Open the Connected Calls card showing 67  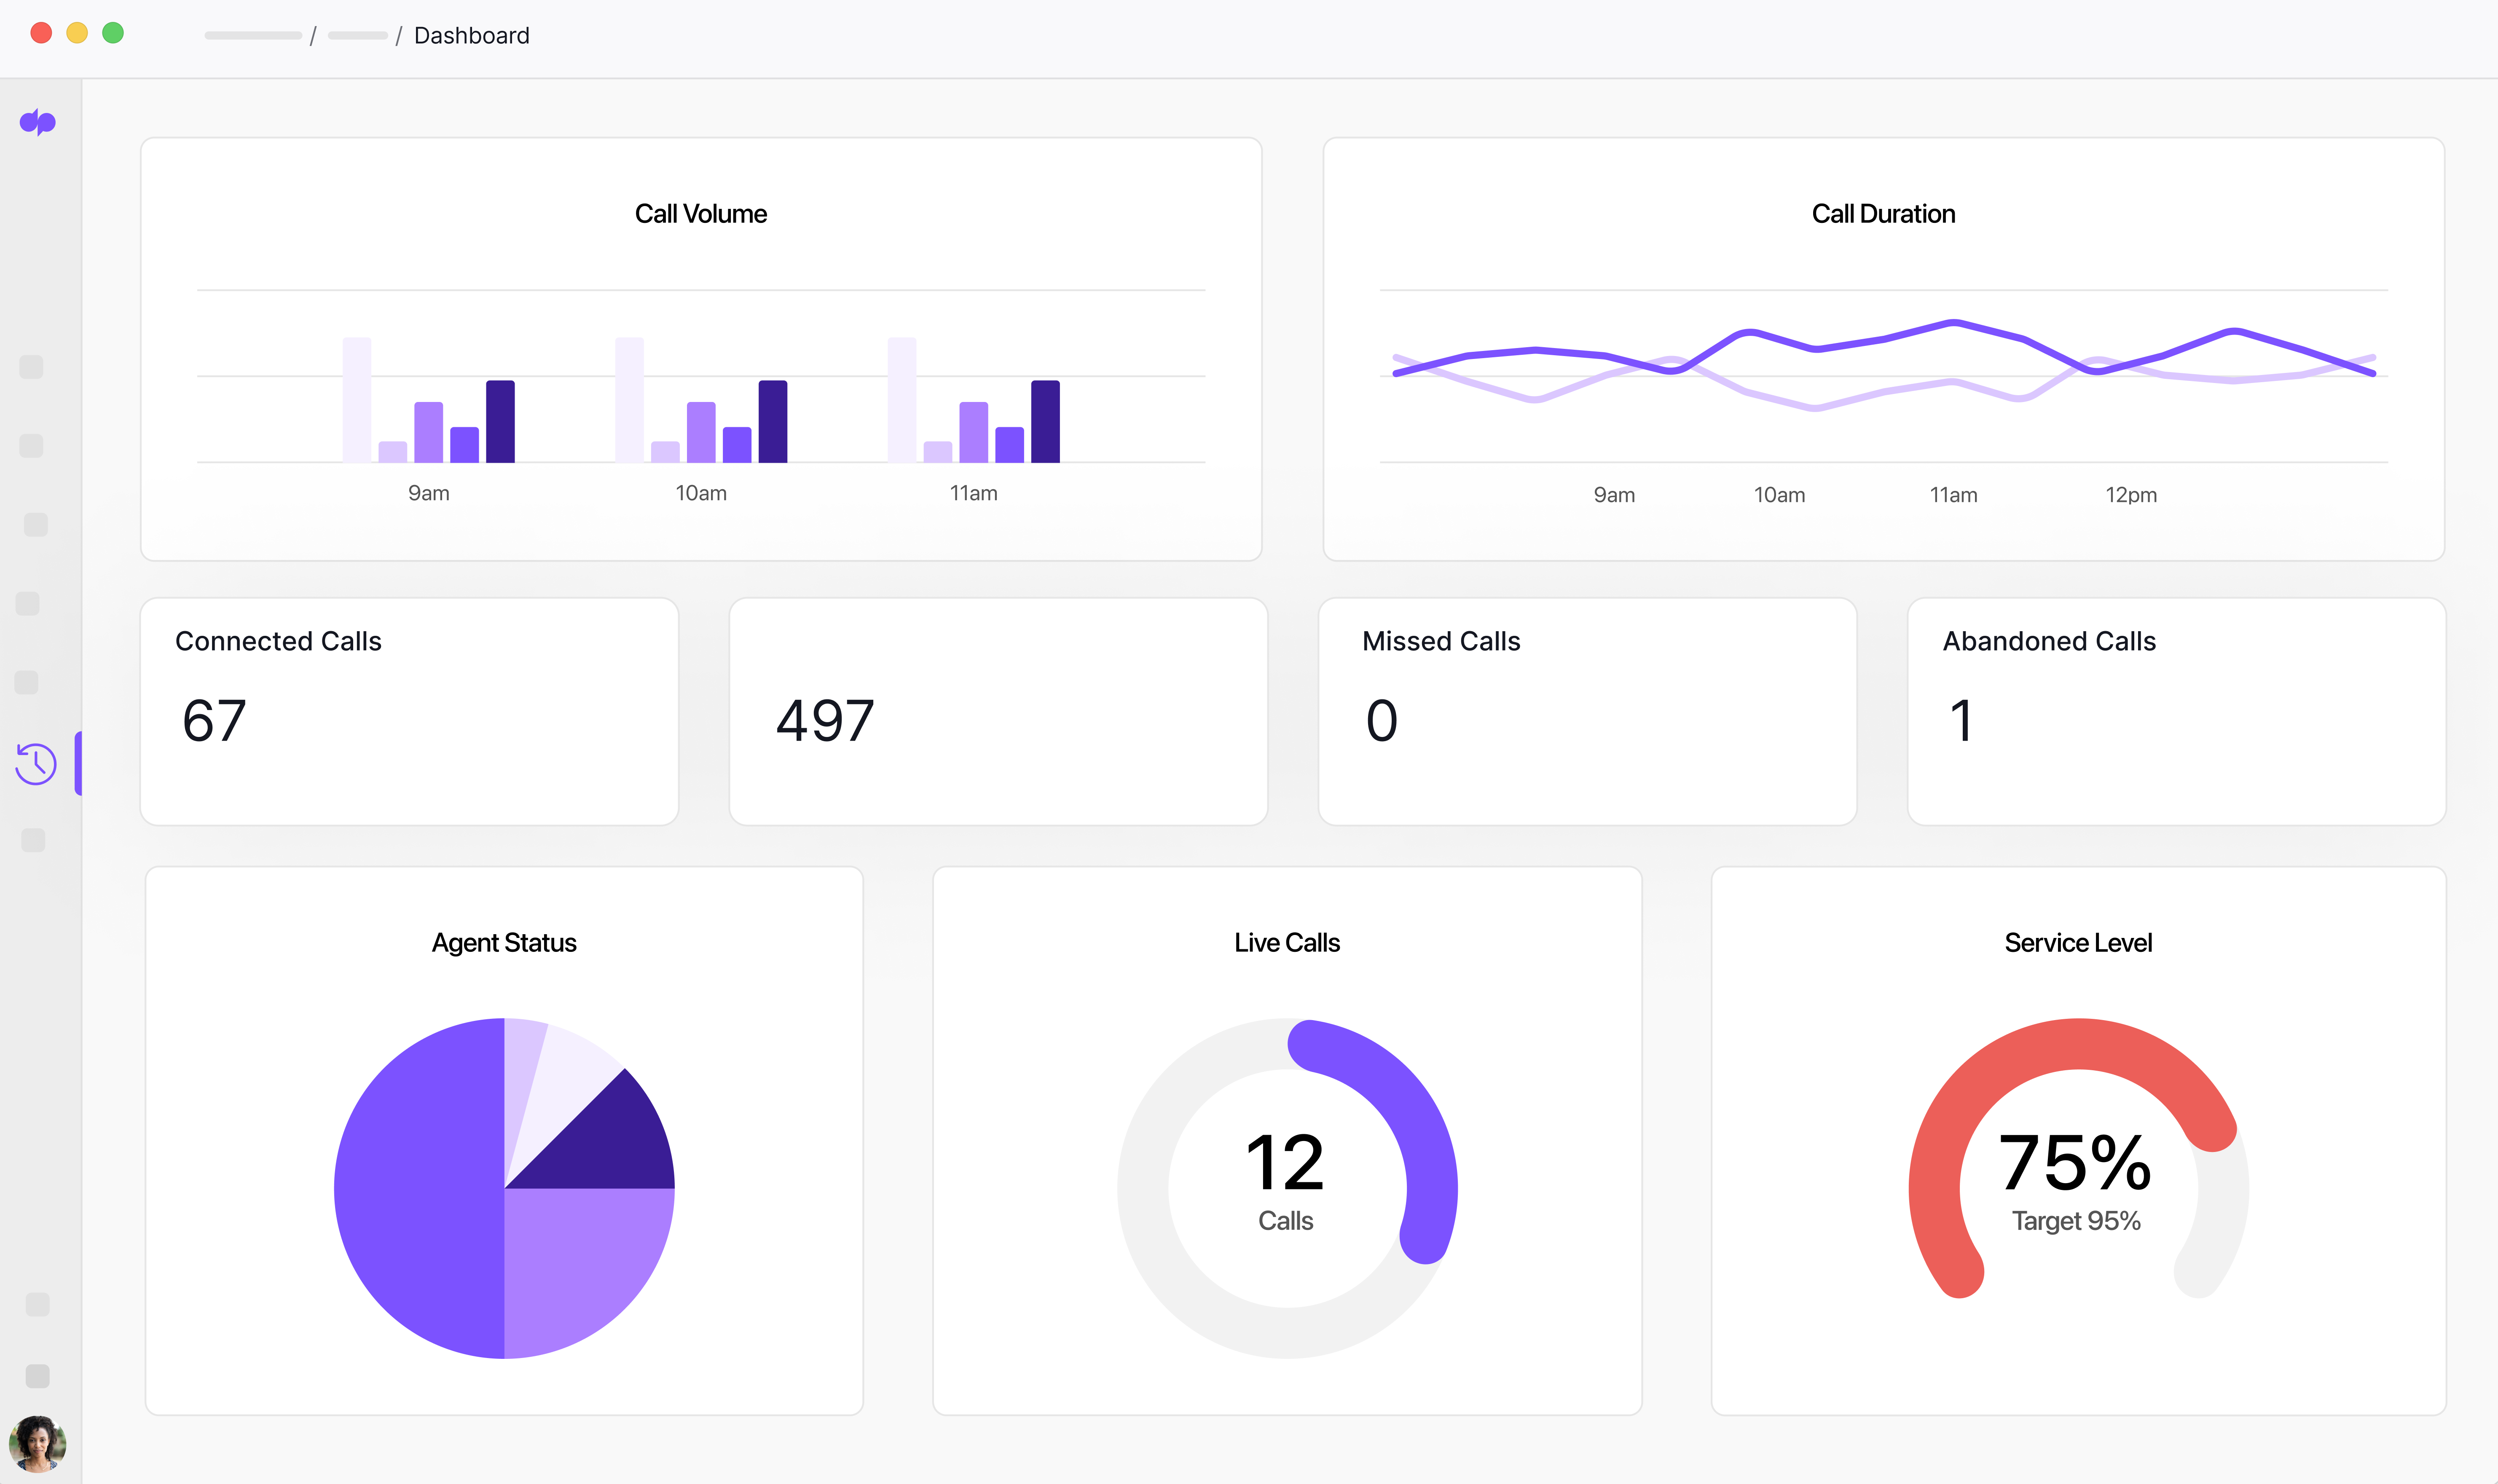point(409,711)
